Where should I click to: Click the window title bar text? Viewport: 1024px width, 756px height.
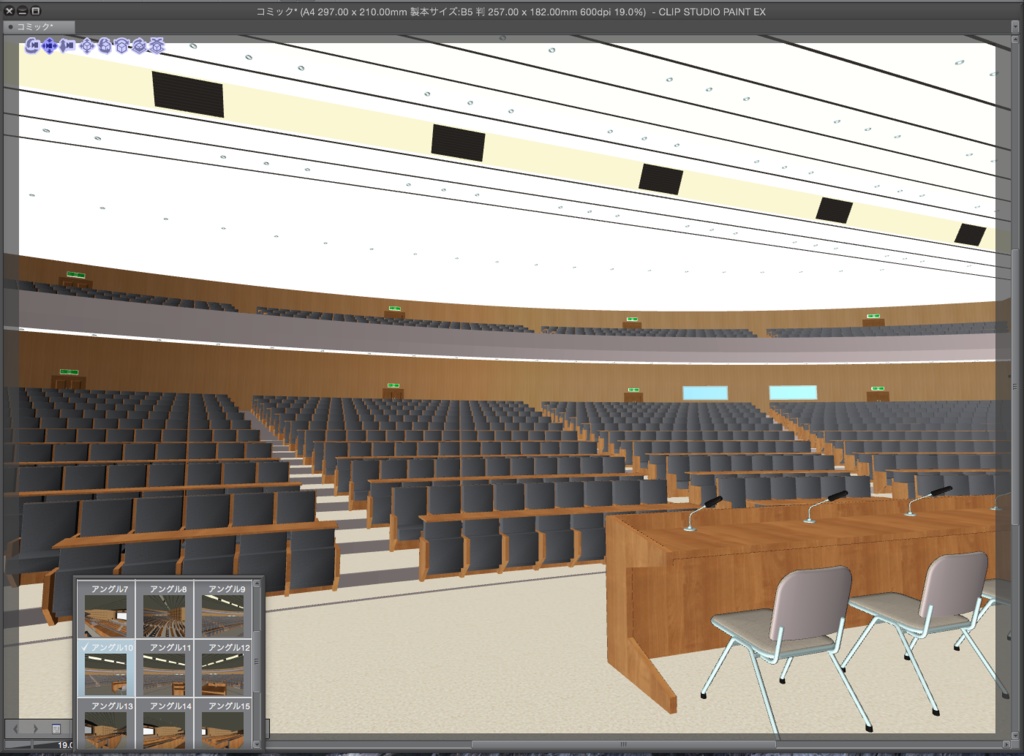click(x=511, y=12)
